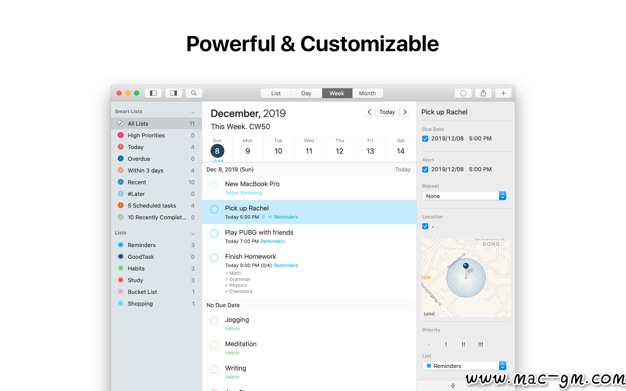
Task: Select Saturday 14 in week strip
Action: coord(401,149)
